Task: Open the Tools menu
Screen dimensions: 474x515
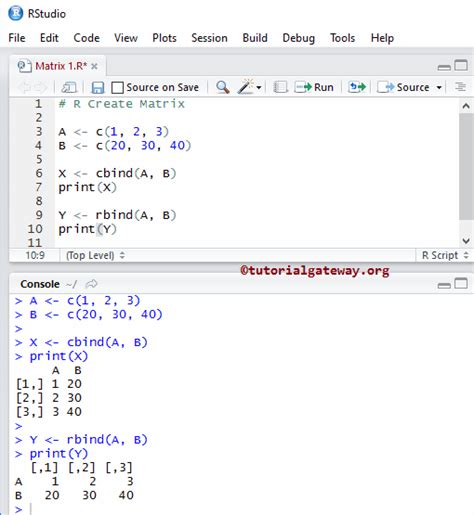Action: click(342, 38)
